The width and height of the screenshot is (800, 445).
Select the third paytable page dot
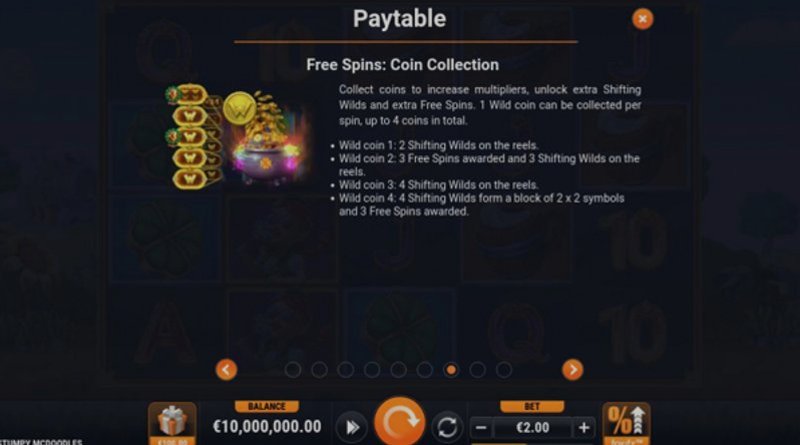point(345,369)
